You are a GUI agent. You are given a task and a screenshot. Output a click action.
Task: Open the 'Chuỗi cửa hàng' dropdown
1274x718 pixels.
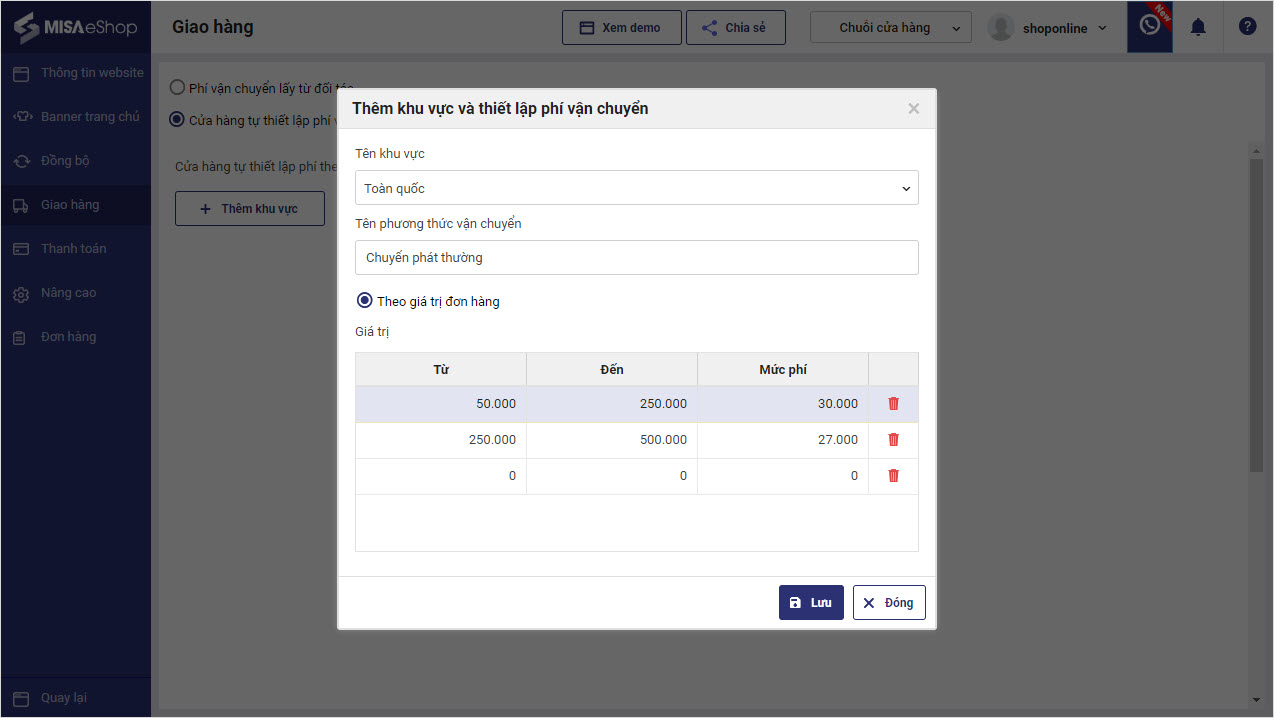tap(890, 28)
